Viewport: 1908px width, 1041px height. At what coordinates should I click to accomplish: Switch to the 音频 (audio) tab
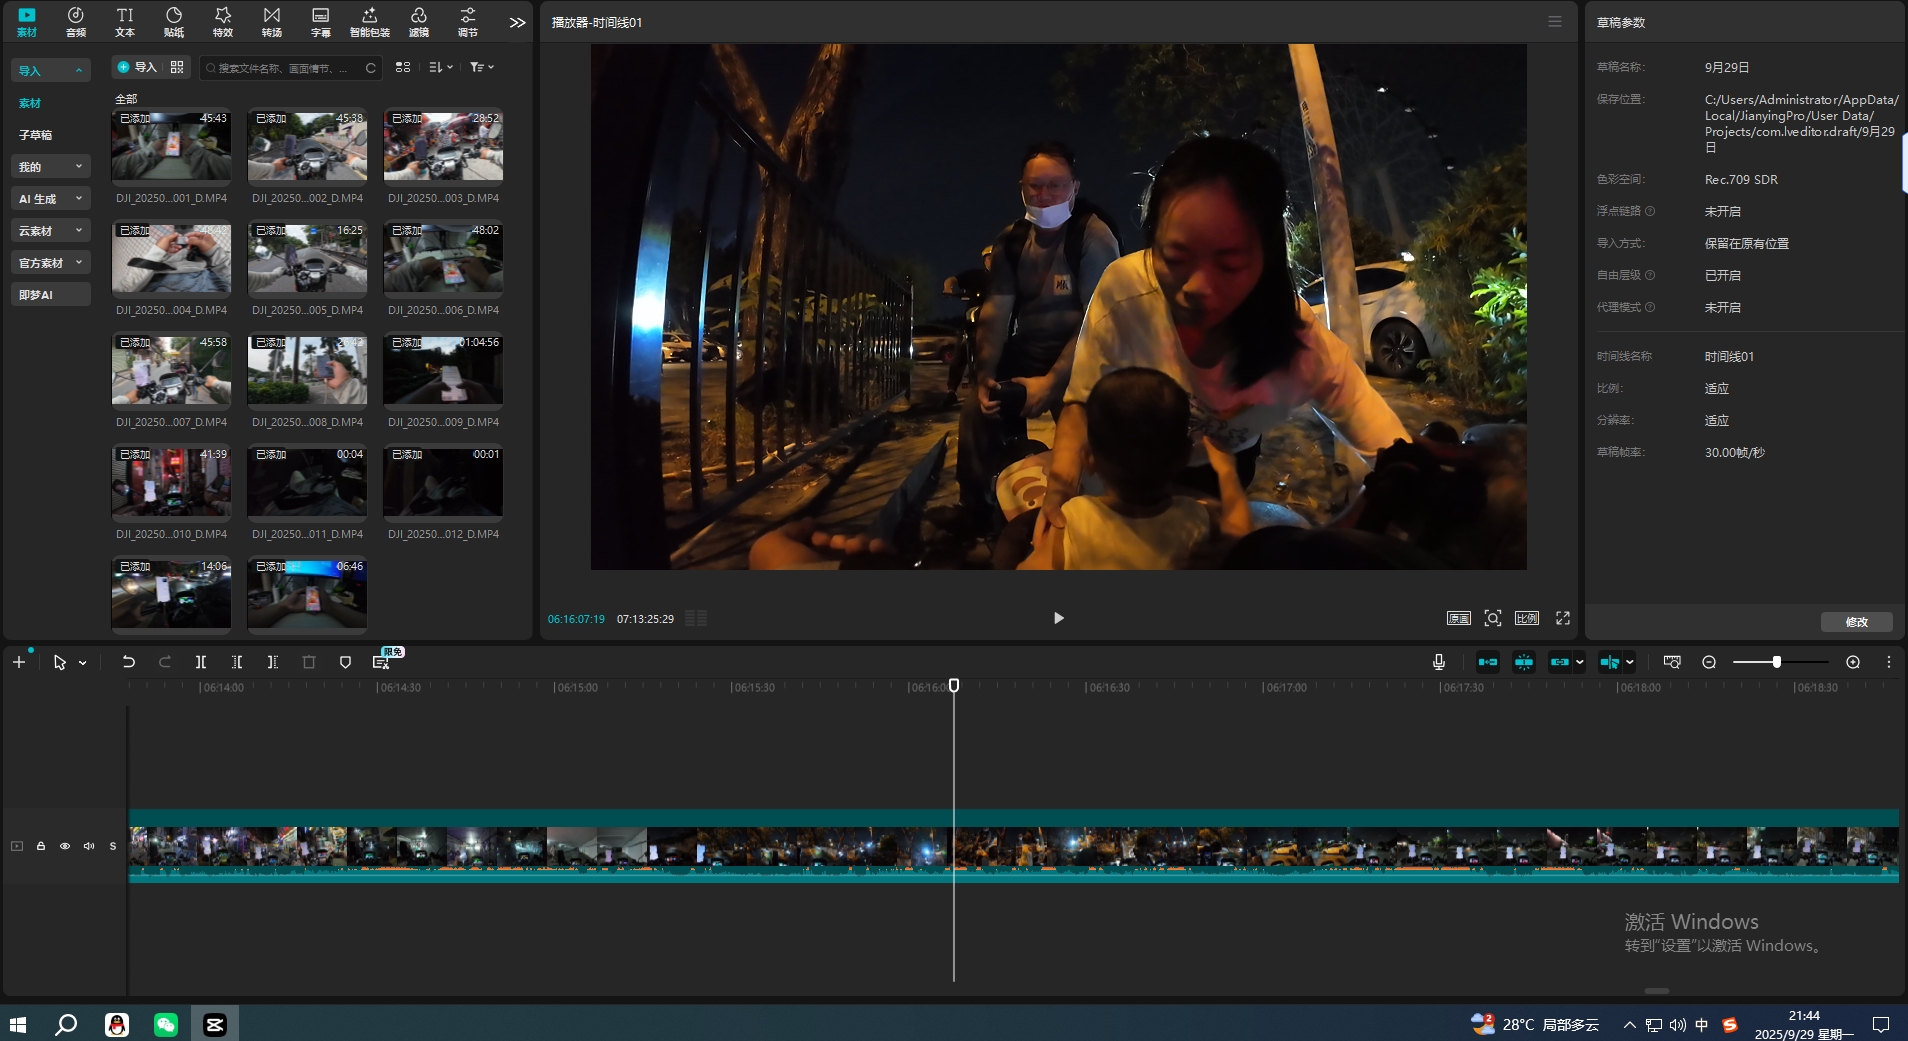click(75, 21)
